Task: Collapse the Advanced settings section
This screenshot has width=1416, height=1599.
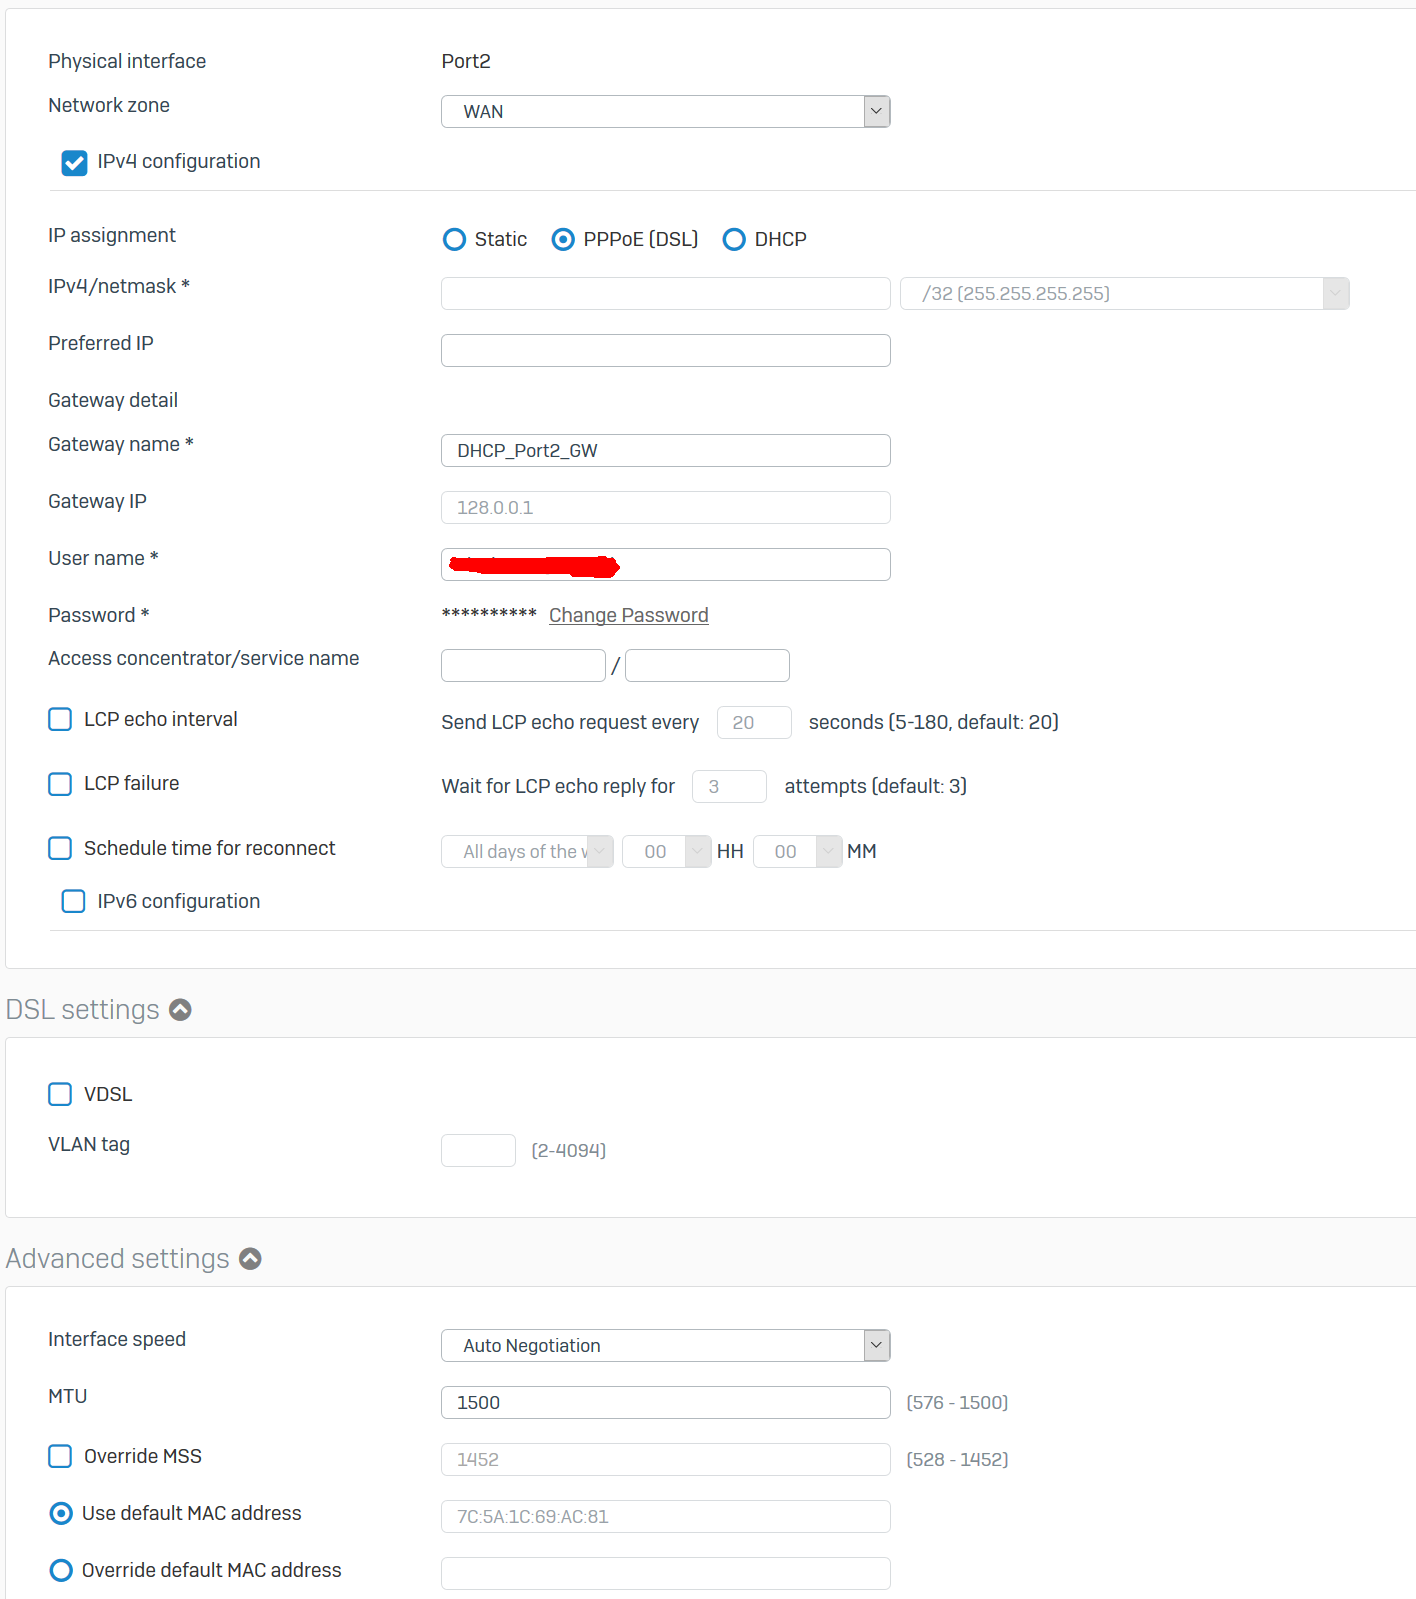Action: [x=250, y=1259]
